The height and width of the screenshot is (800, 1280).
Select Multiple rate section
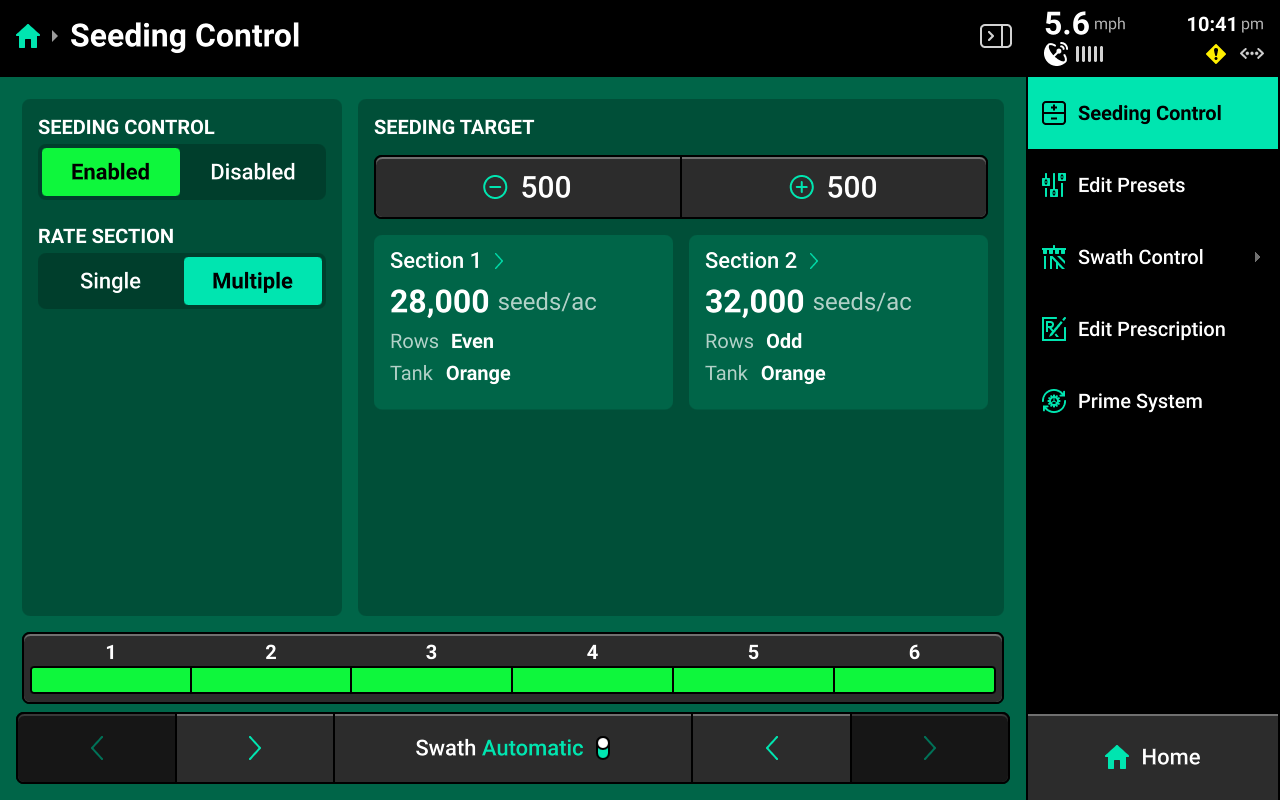(253, 281)
